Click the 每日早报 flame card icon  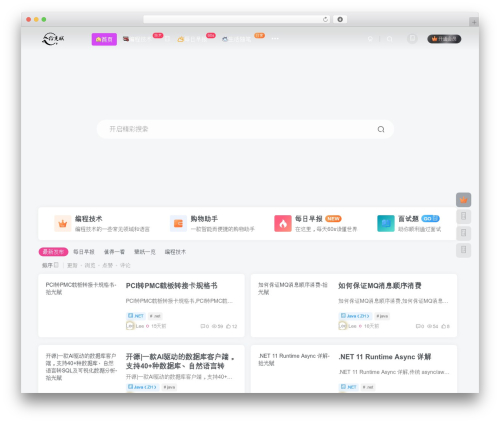[283, 223]
